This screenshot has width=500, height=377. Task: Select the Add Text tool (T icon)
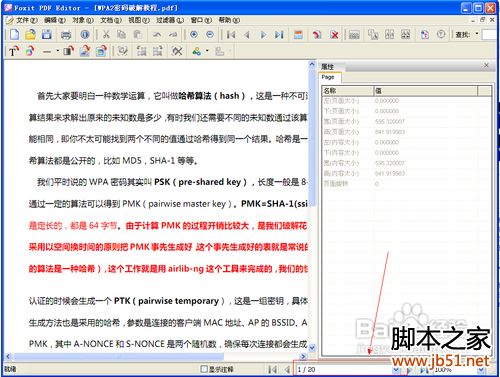tap(13, 51)
